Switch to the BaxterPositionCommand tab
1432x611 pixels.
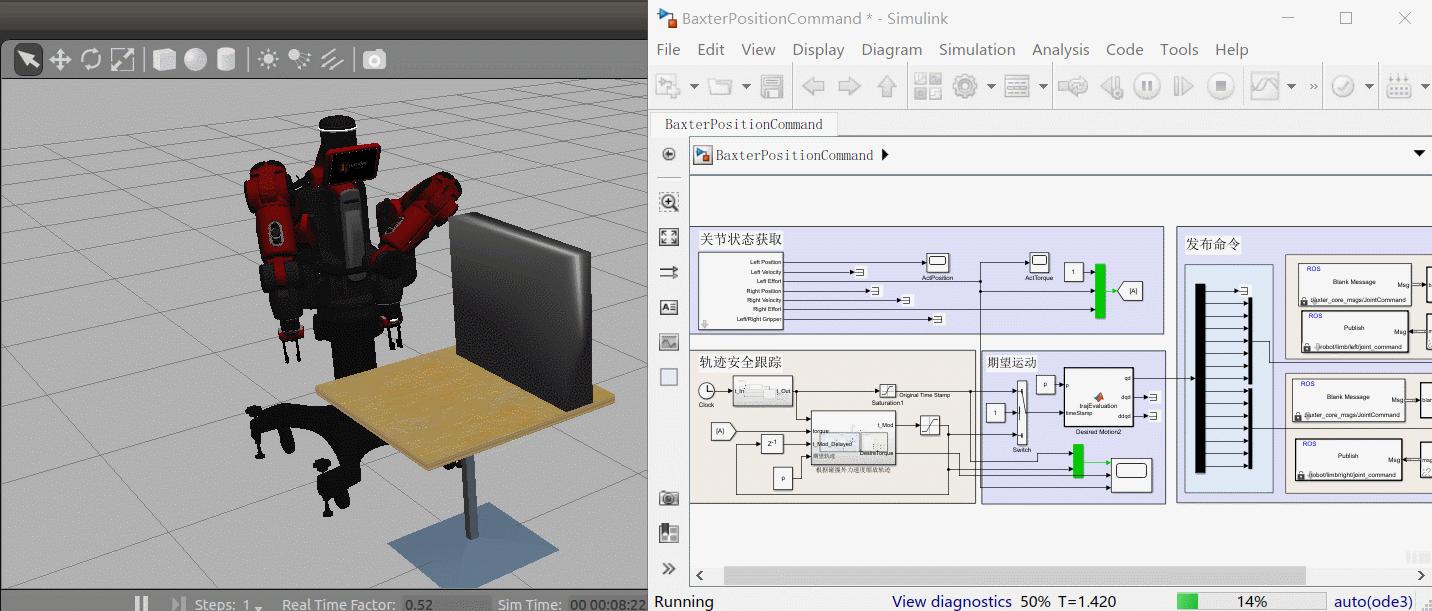point(744,124)
